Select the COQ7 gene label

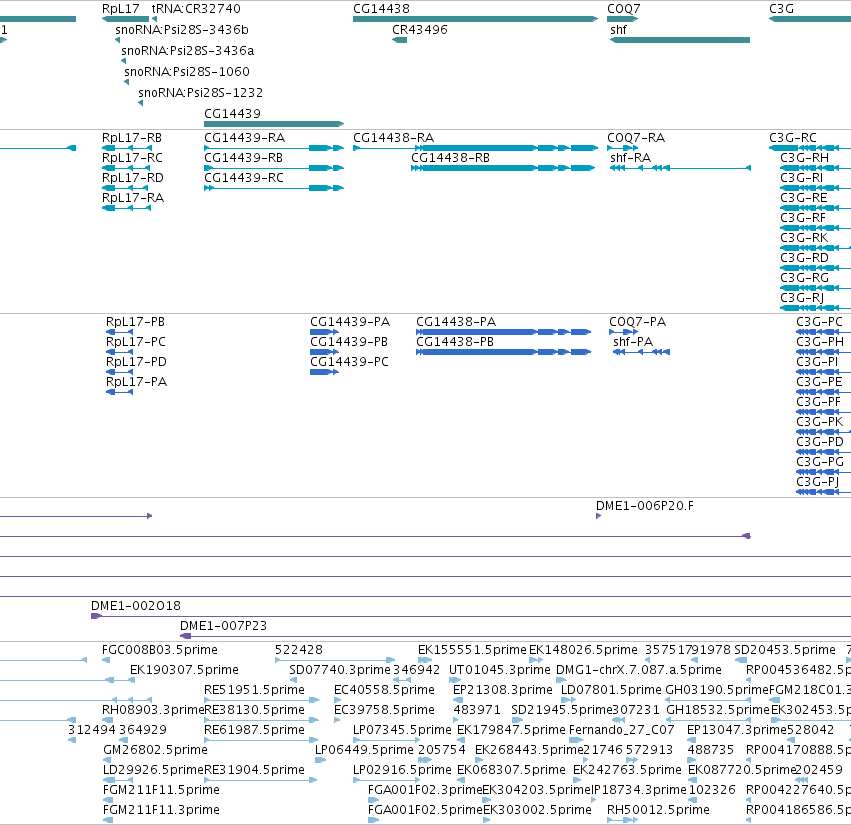[624, 9]
